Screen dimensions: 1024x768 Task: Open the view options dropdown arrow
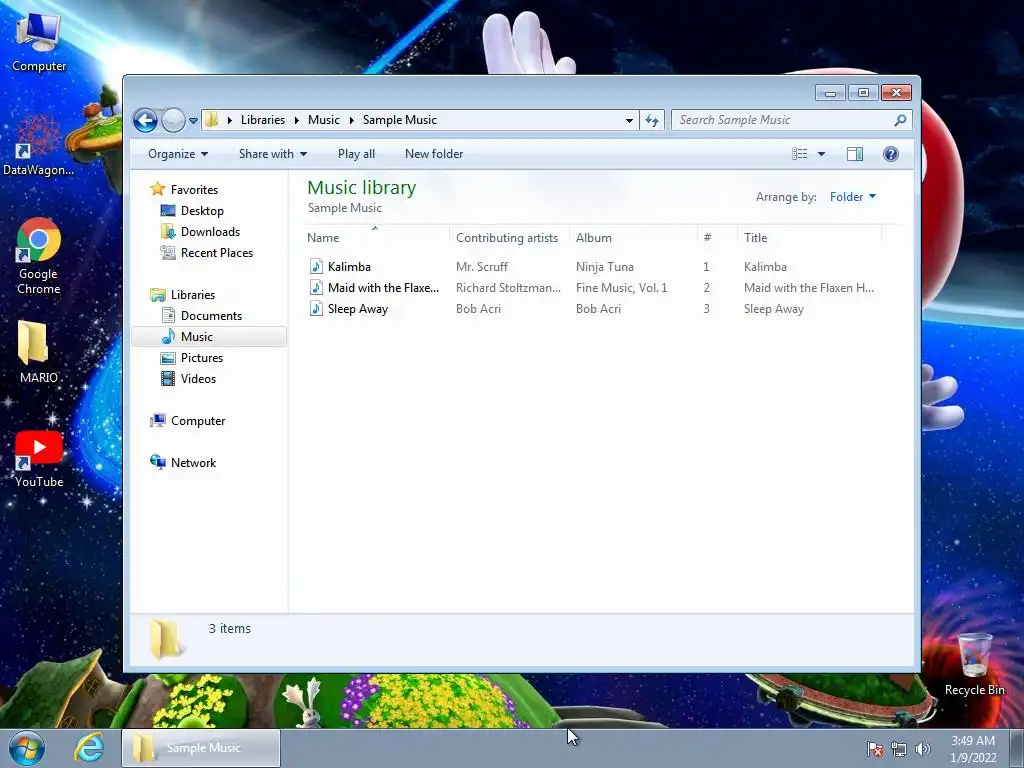pyautogui.click(x=822, y=154)
